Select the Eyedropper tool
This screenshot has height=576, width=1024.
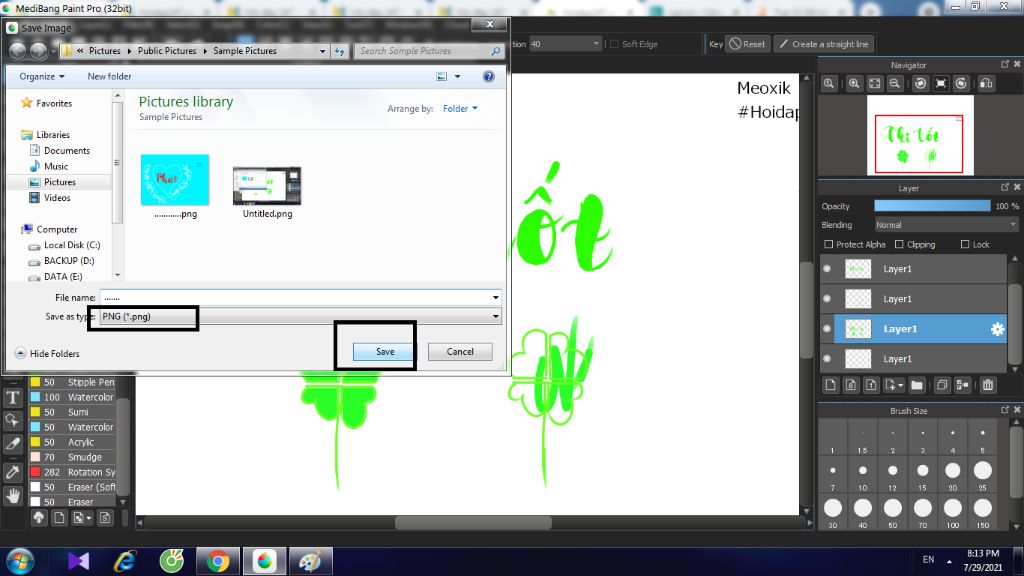(x=12, y=472)
